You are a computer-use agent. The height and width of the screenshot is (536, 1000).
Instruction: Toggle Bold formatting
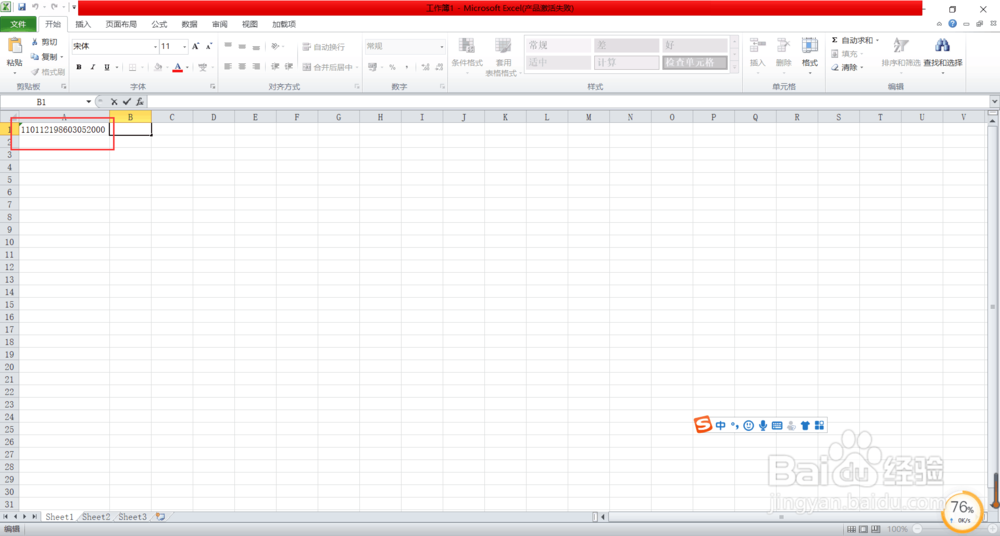click(79, 67)
